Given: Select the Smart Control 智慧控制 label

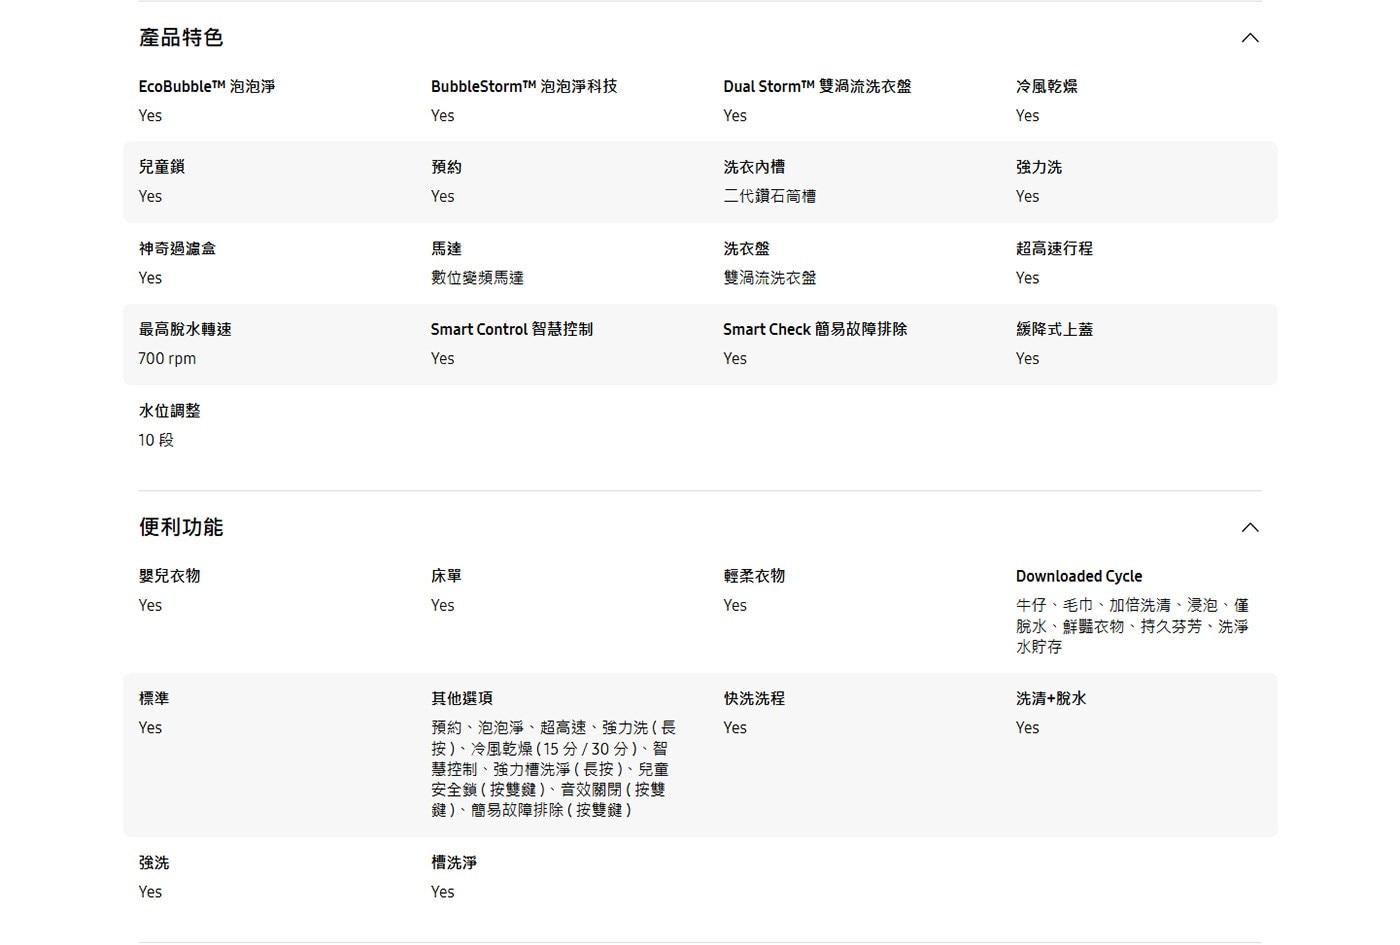Looking at the screenshot, I should [511, 330].
